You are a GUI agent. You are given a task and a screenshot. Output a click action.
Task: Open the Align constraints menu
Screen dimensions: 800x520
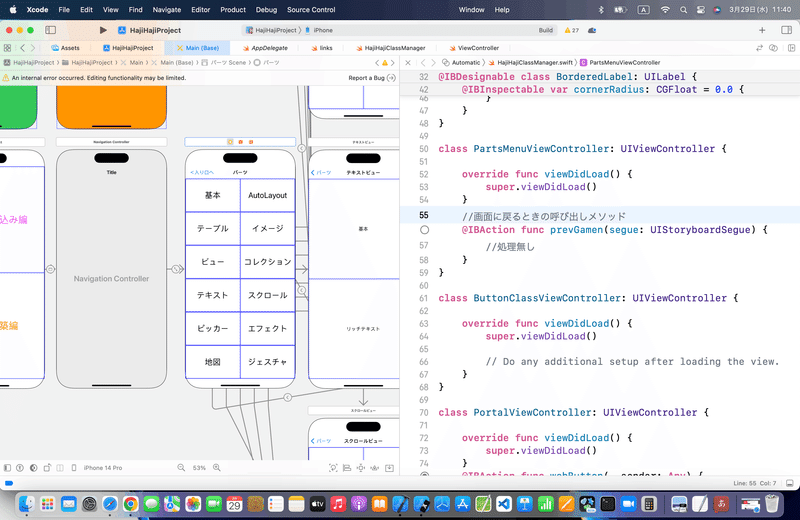click(347, 467)
